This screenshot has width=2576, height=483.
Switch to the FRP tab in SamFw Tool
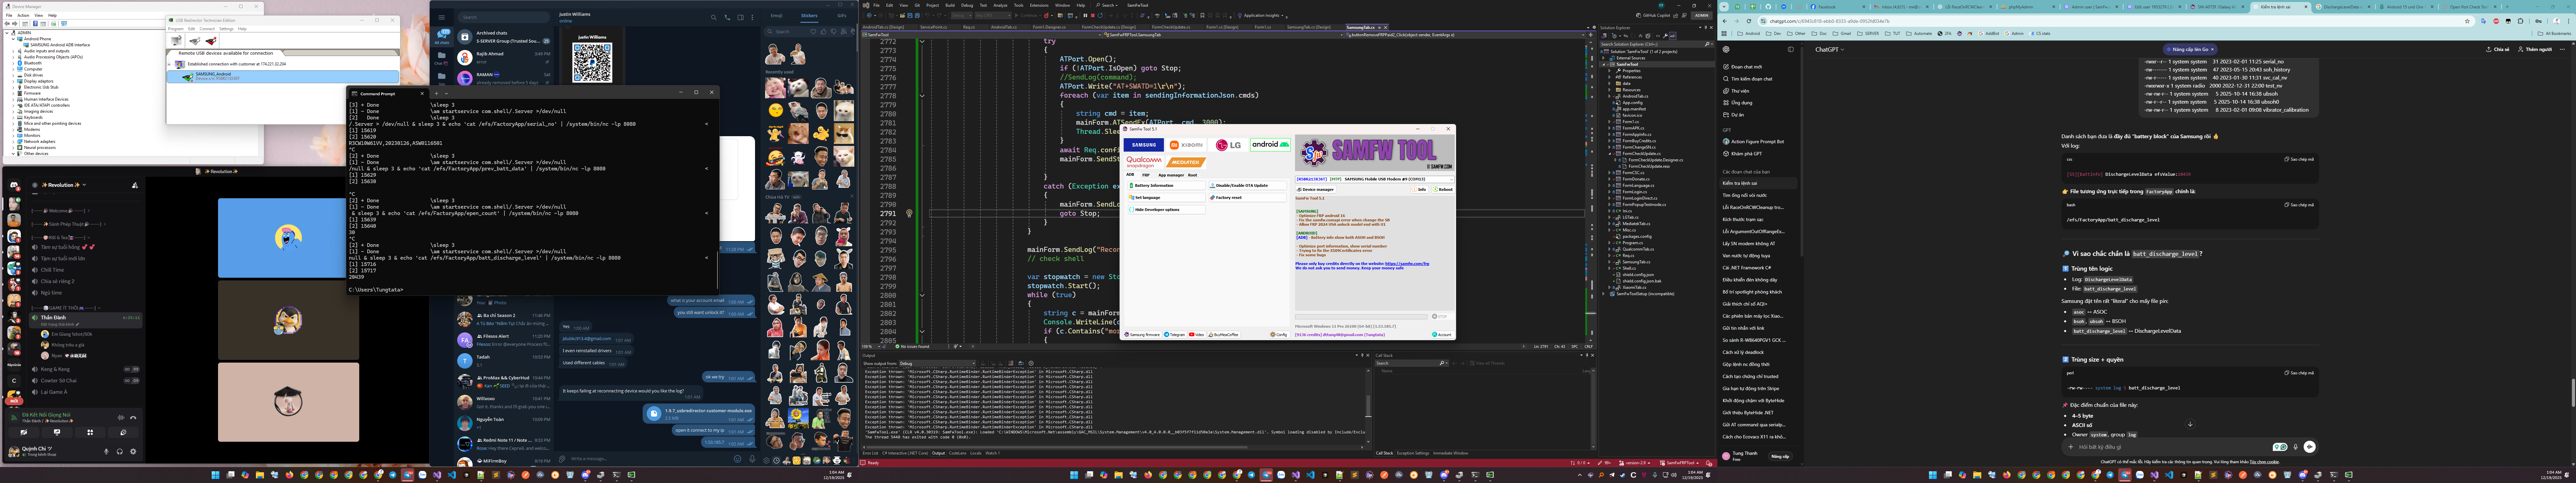1146,175
